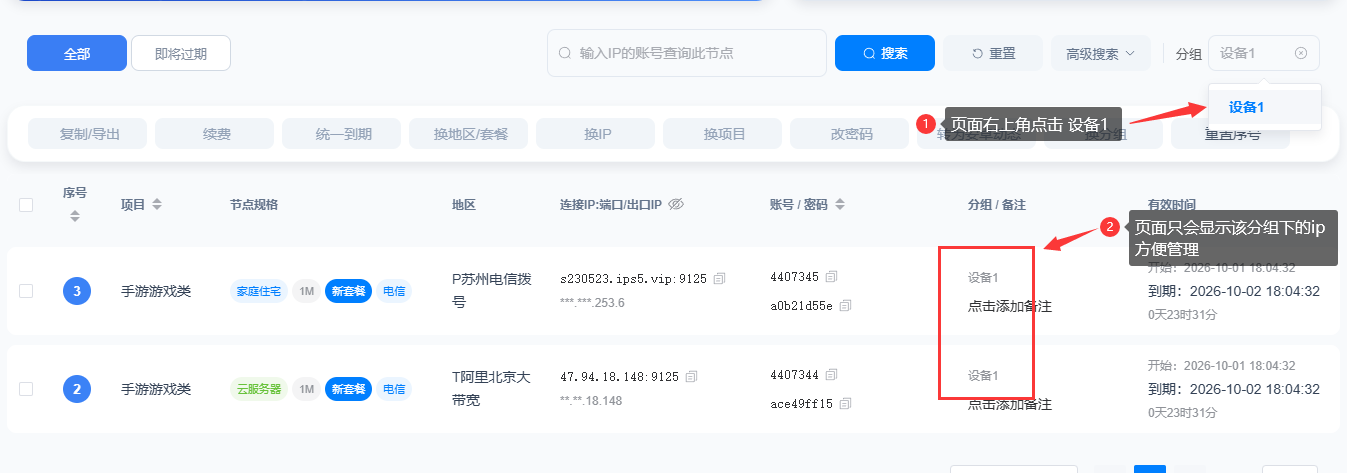Click the number 3 sequence badge

77,291
